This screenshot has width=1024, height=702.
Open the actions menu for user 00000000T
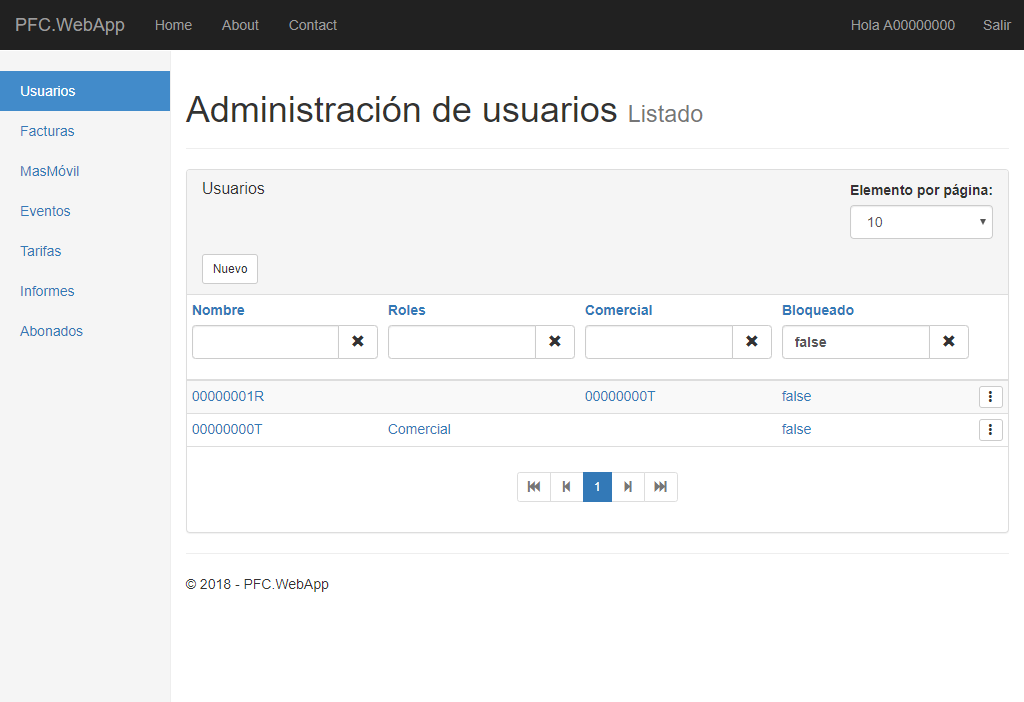click(x=990, y=429)
